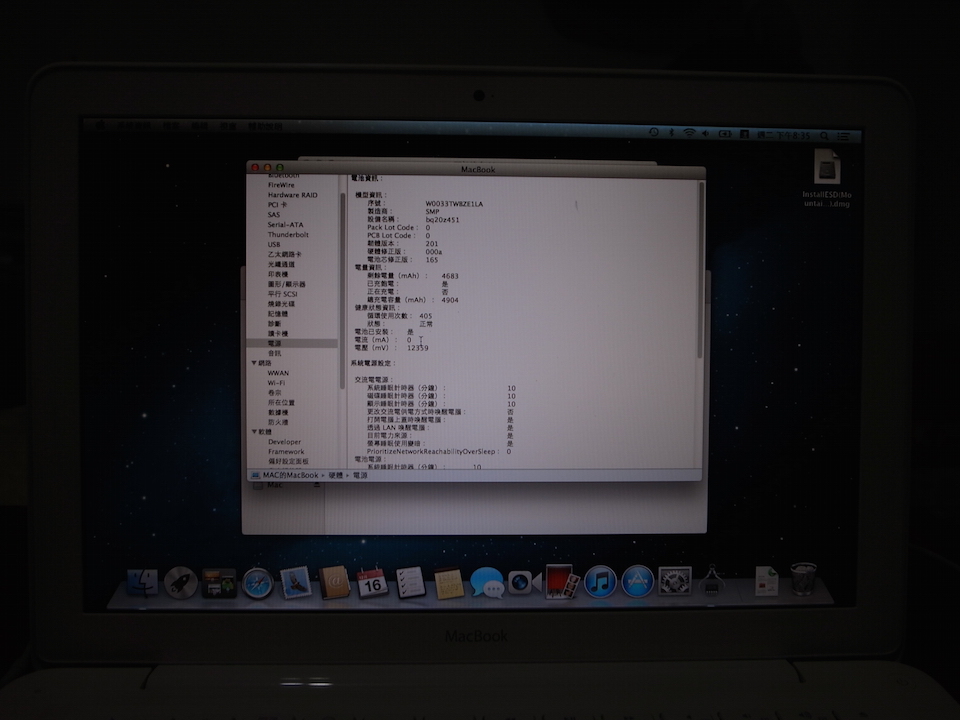Open Spotlight search magnifier icon
This screenshot has height=720, width=960.
click(825, 136)
